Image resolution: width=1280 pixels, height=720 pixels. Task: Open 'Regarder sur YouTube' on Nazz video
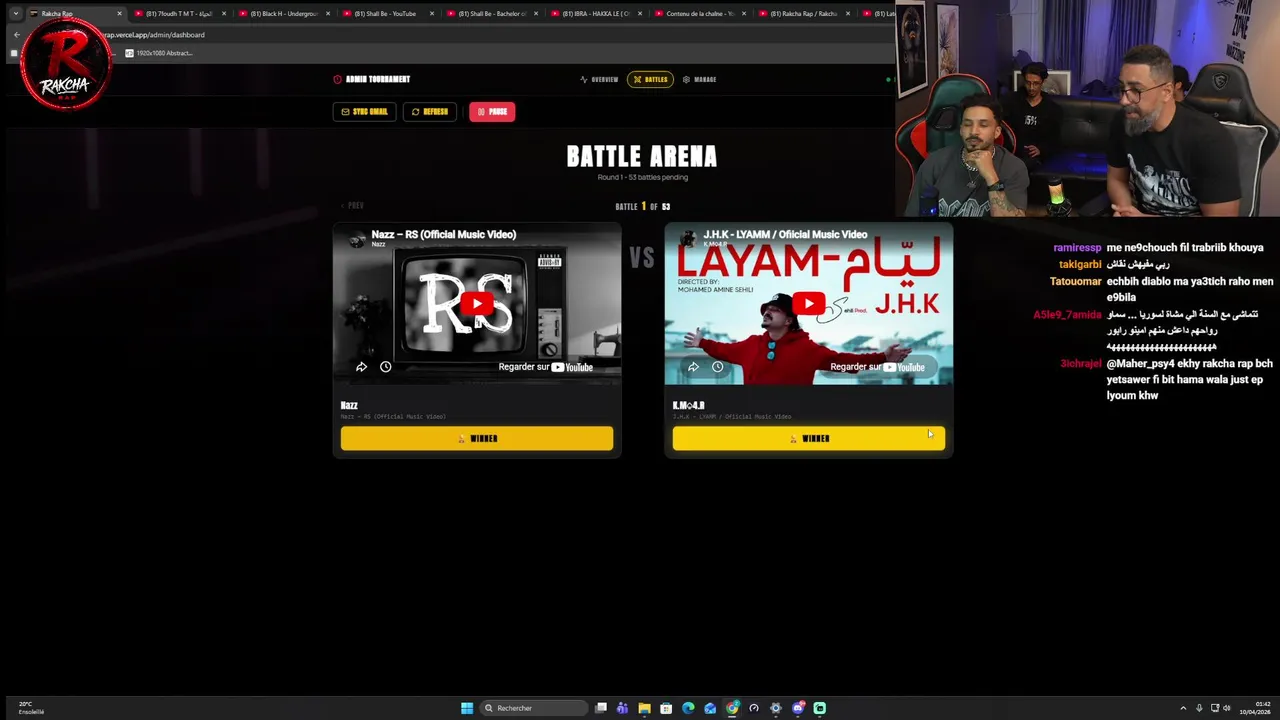tap(546, 367)
